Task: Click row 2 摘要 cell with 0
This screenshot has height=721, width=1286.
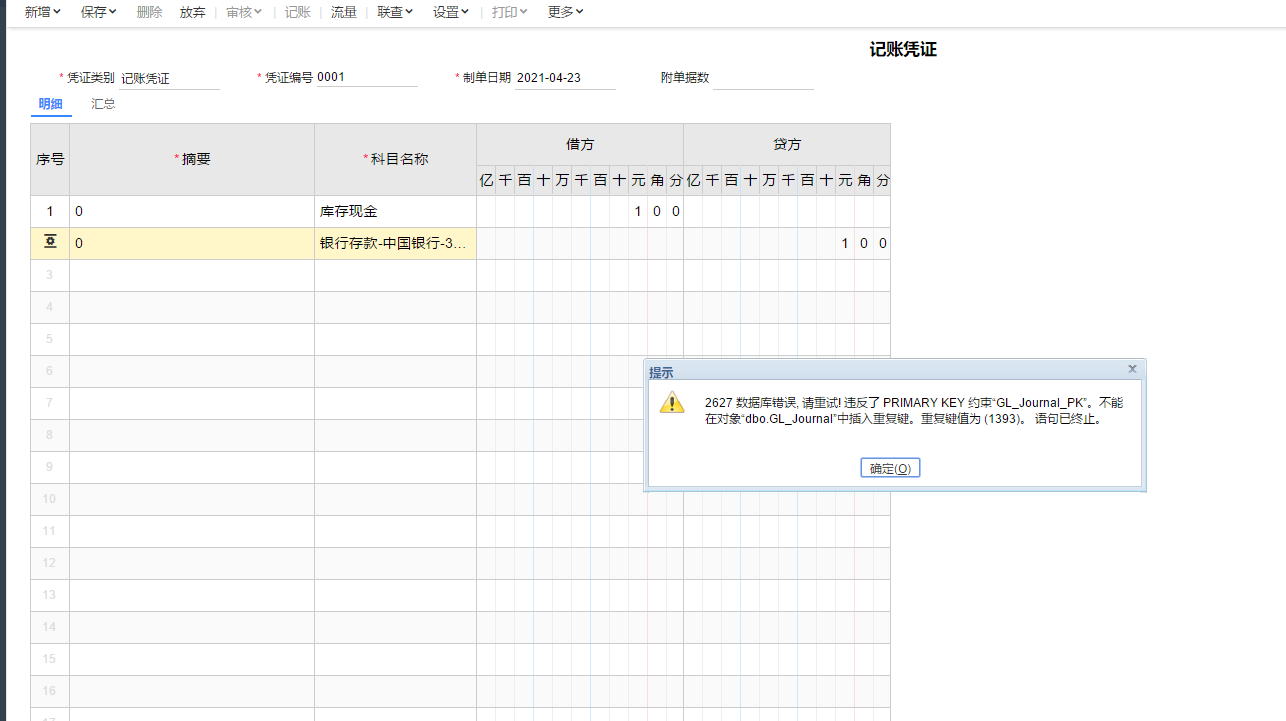Action: click(192, 244)
